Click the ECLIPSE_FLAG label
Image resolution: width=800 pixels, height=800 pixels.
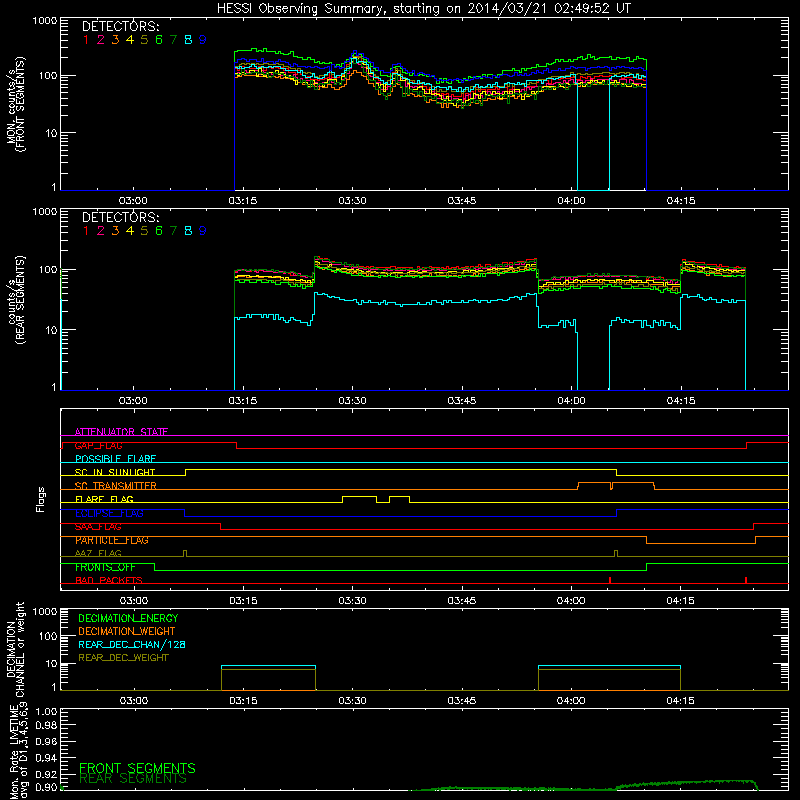tap(109, 513)
